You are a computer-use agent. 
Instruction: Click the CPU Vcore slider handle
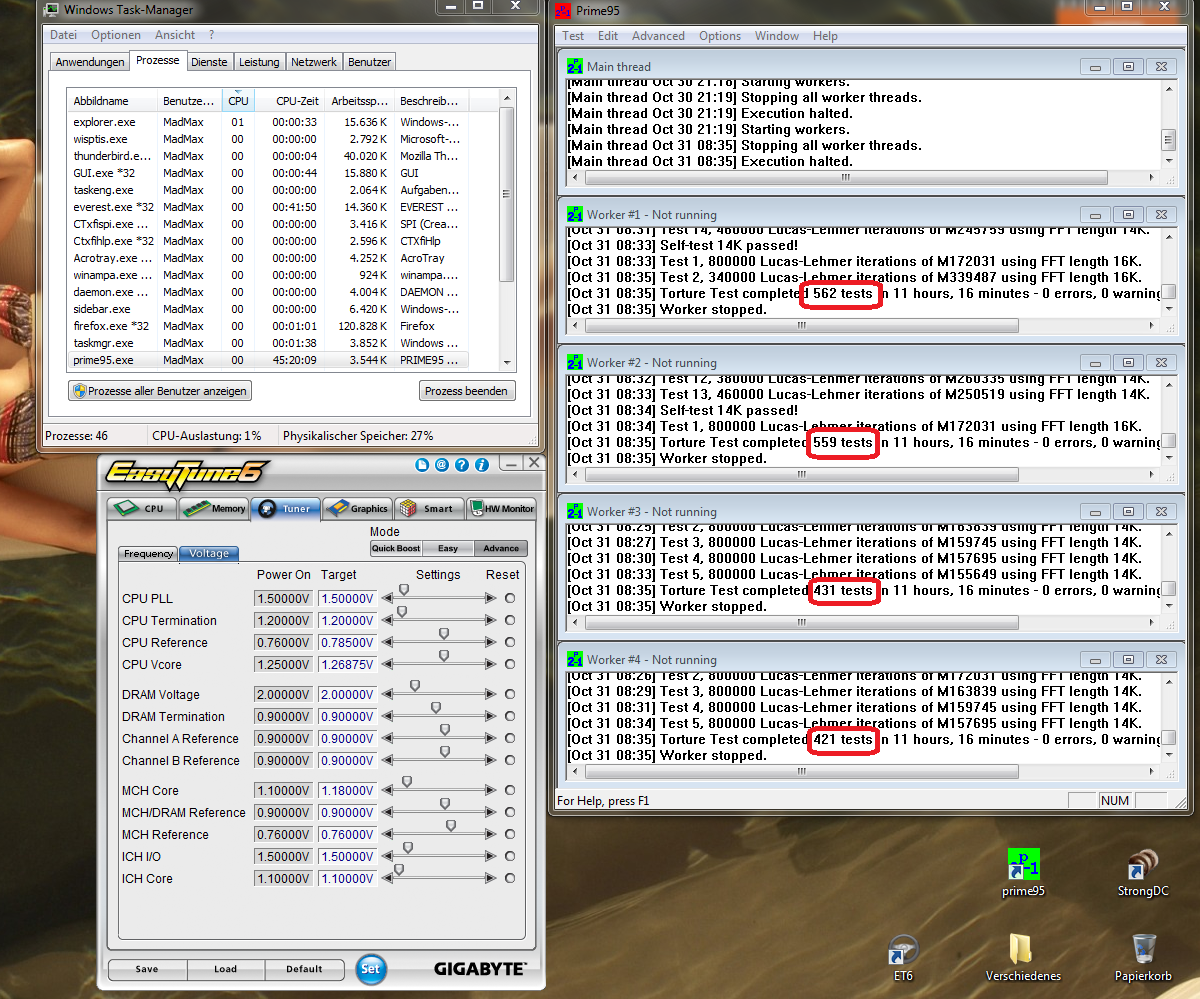click(x=444, y=656)
